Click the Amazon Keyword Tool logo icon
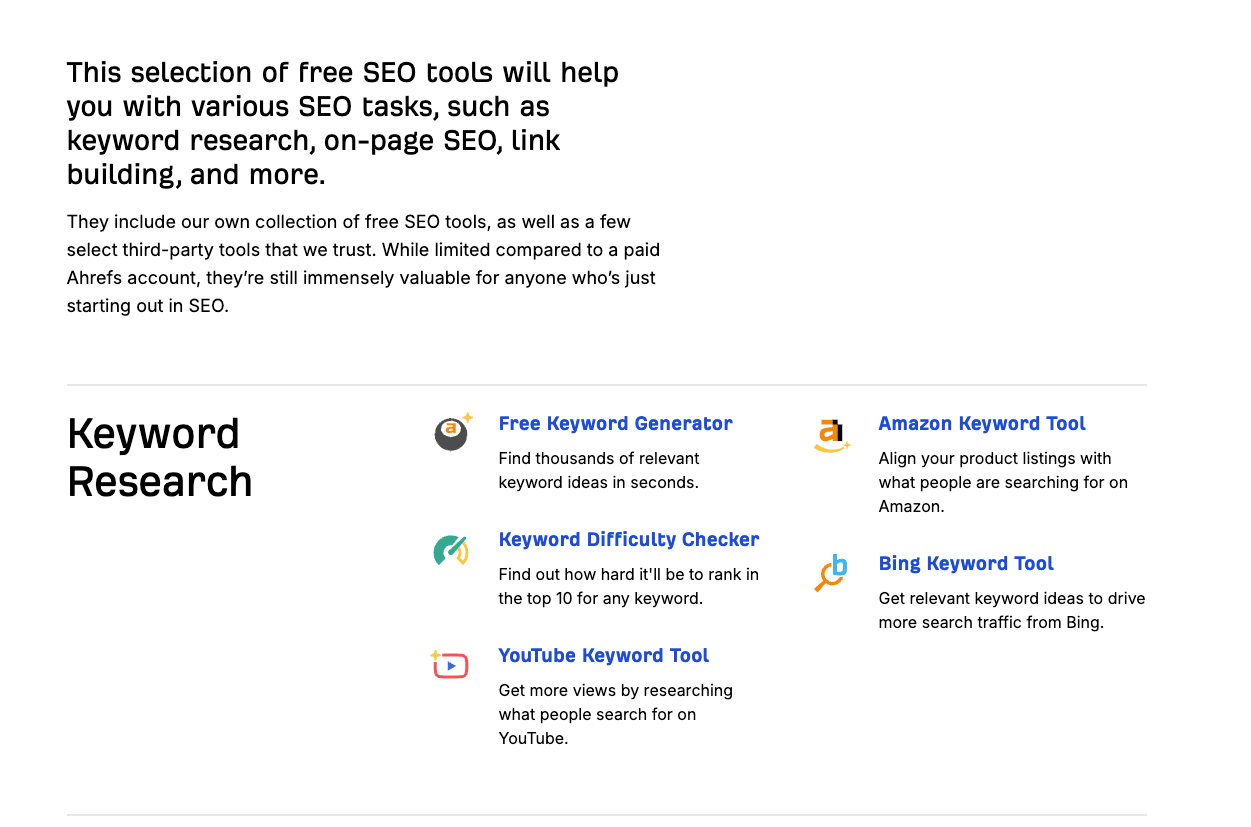The image size is (1251, 827). click(x=832, y=434)
